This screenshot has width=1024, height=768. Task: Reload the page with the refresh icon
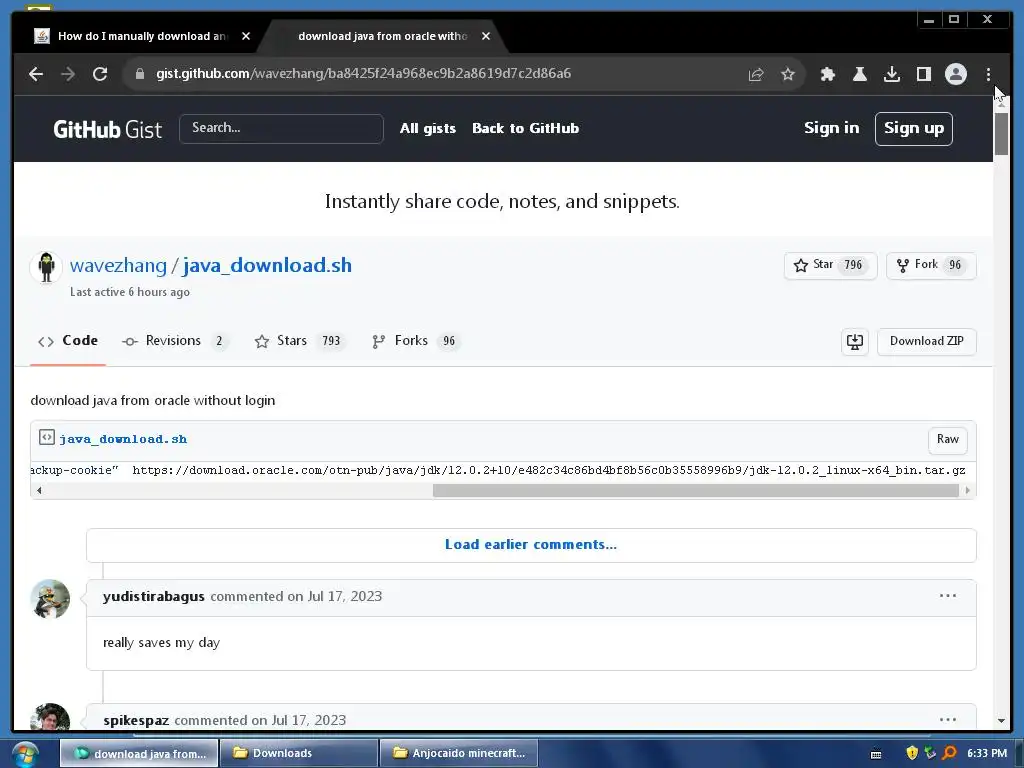click(100, 74)
